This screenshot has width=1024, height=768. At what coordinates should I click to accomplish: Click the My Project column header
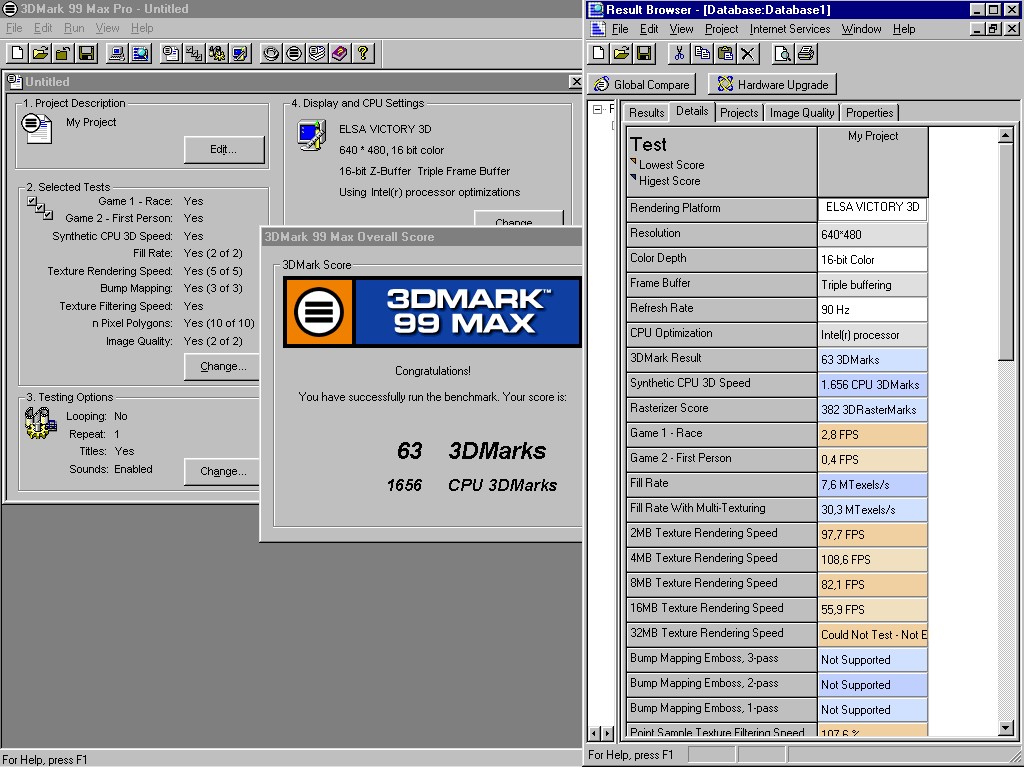[x=872, y=161]
